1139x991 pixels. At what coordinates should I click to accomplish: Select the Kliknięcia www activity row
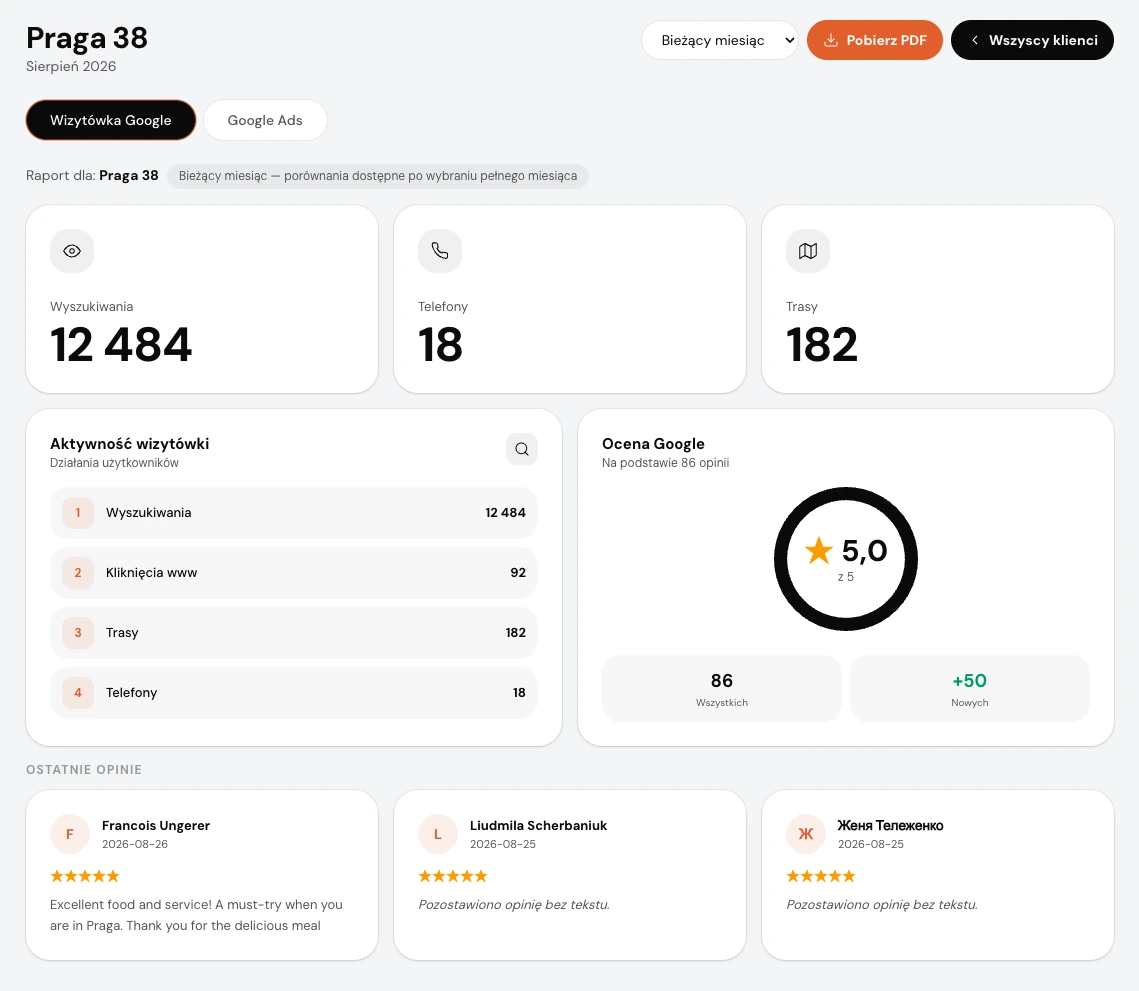[x=293, y=573]
